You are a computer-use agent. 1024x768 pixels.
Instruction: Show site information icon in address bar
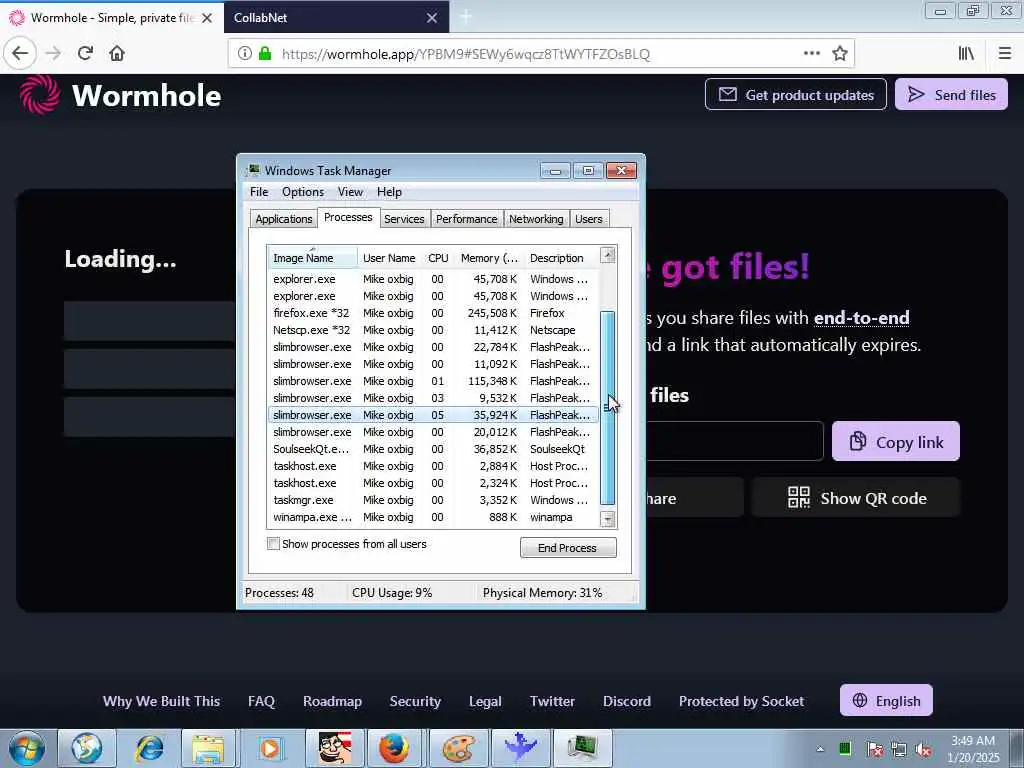point(244,54)
